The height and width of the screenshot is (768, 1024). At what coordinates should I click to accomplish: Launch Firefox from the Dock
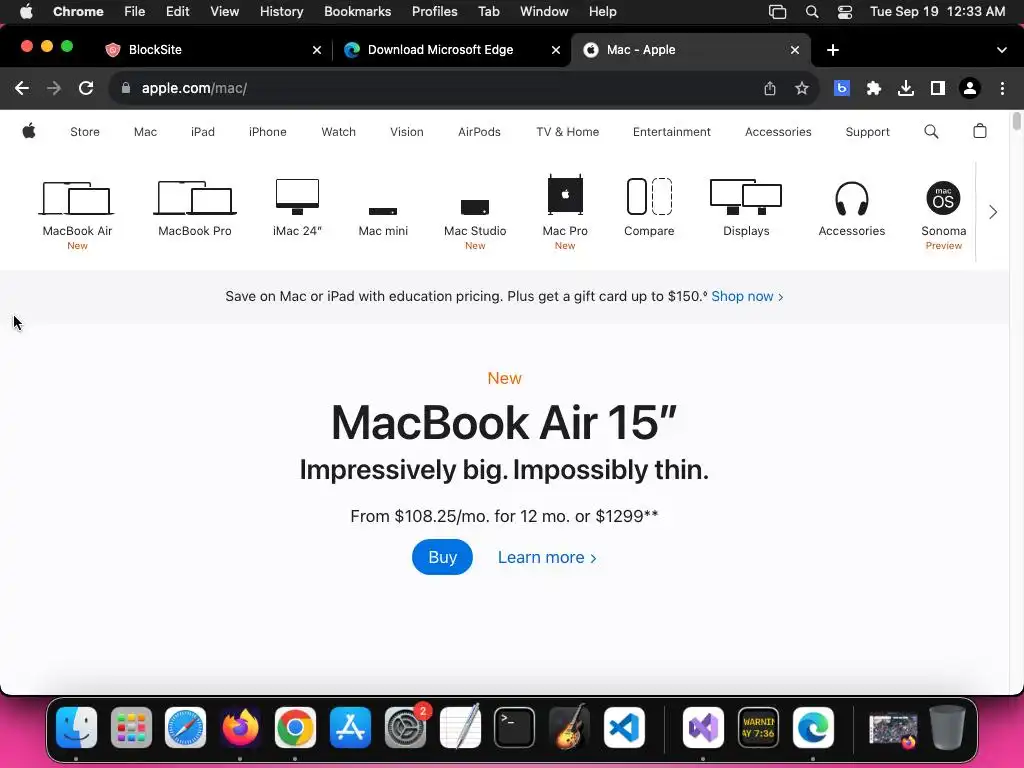pos(240,728)
